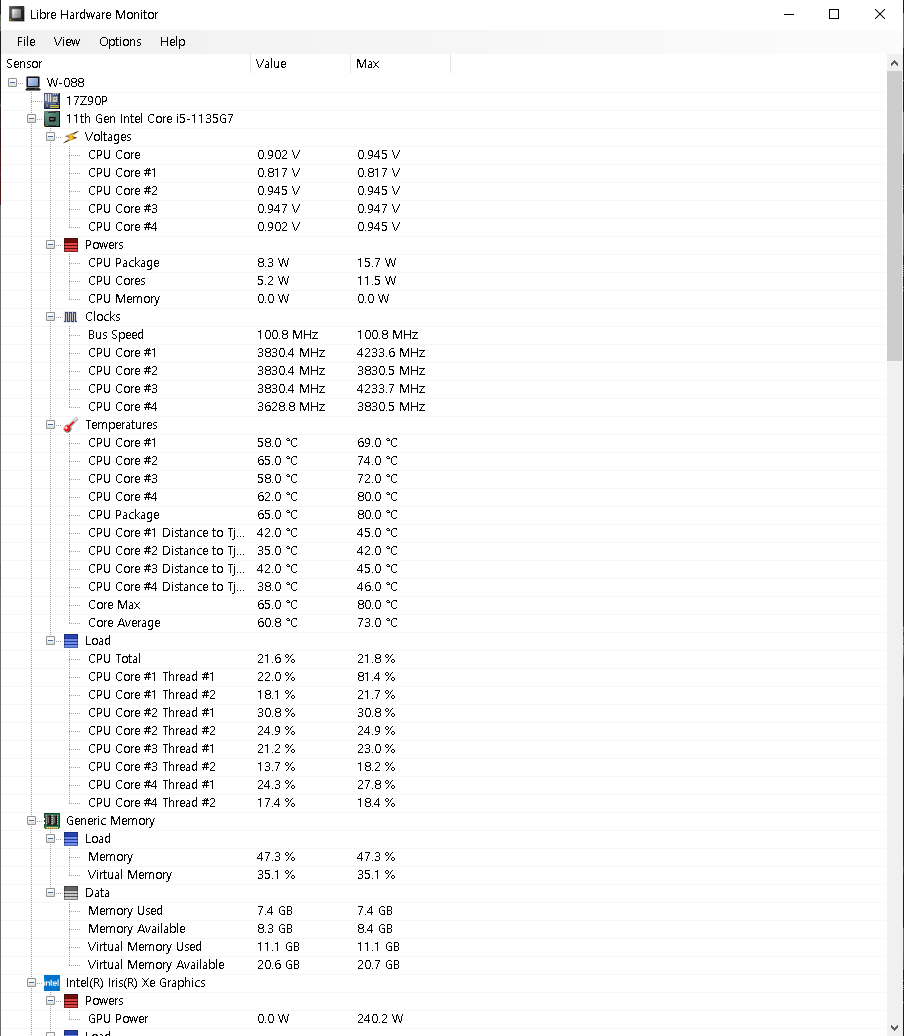
Task: Select the Memory Available row
Action: [x=443, y=929]
